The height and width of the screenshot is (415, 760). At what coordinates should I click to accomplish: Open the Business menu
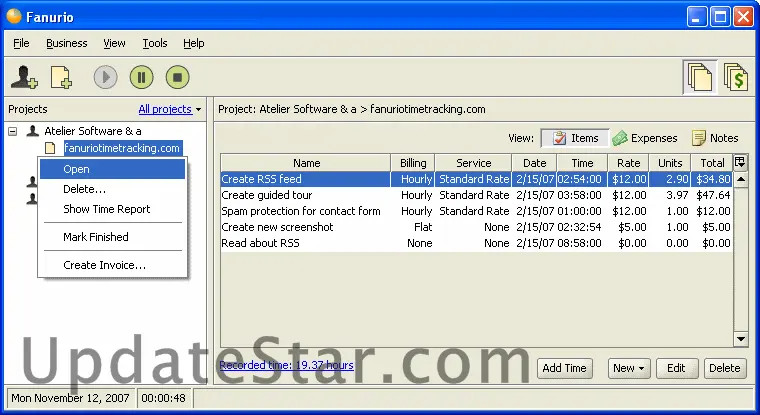[66, 43]
